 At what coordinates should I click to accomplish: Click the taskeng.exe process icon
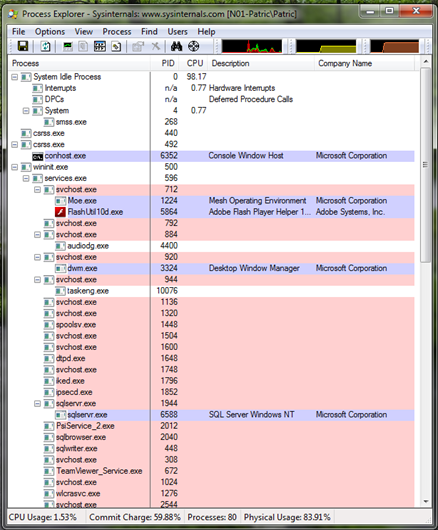click(60, 291)
